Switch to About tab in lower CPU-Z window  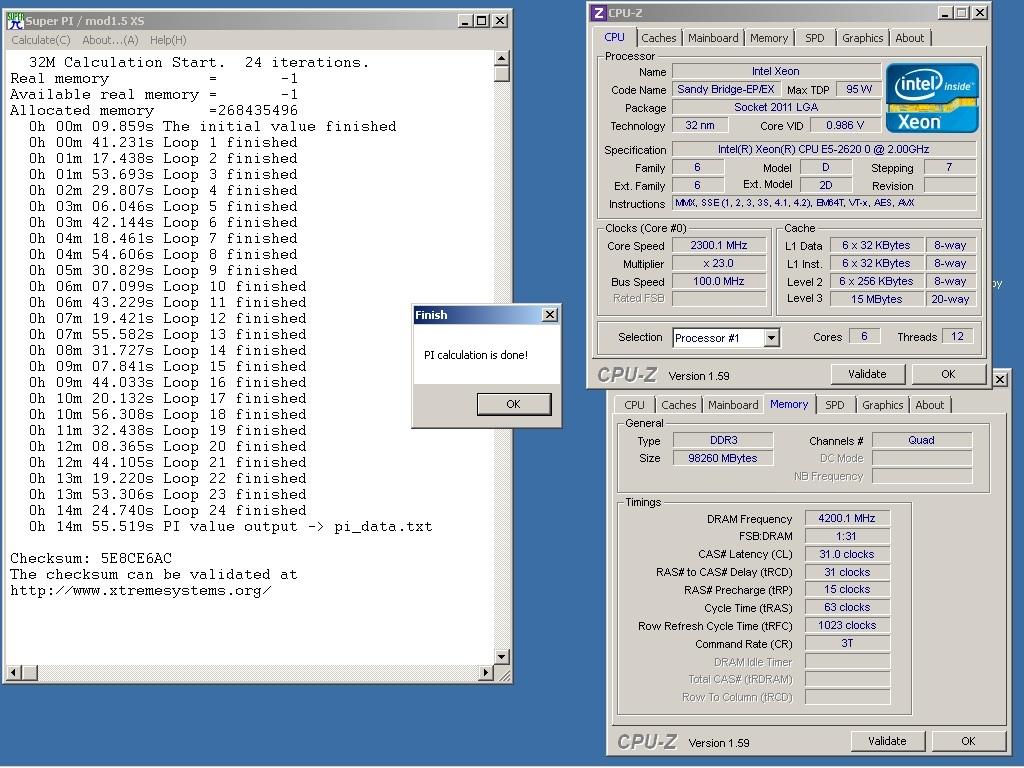click(929, 405)
